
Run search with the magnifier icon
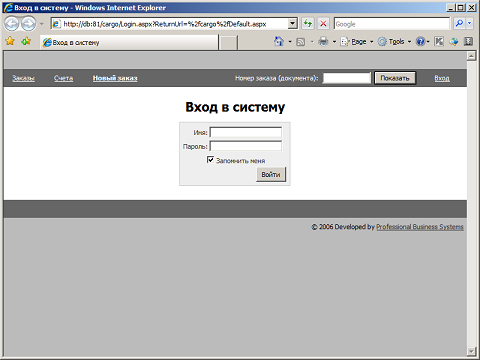459,24
